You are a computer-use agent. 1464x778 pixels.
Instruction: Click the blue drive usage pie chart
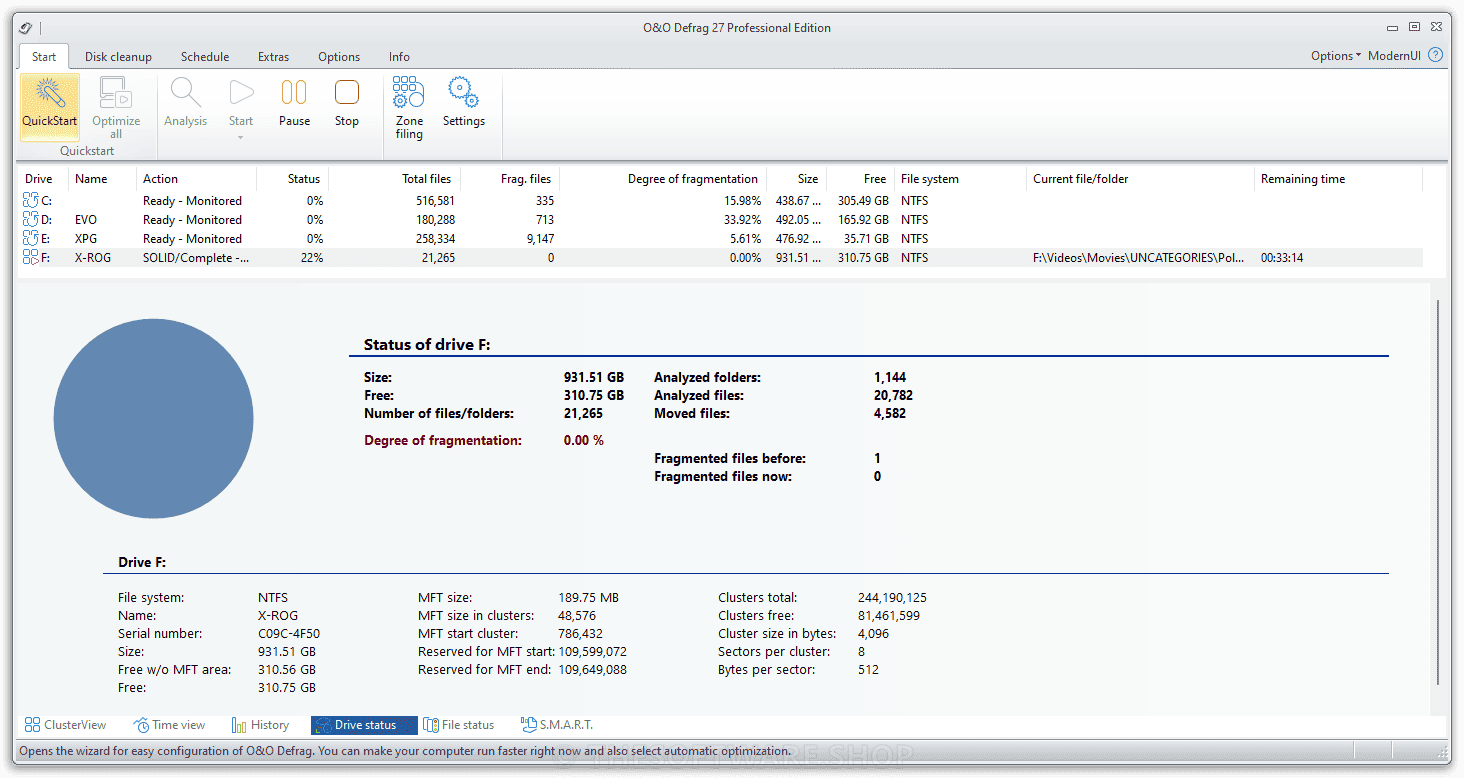[x=153, y=419]
